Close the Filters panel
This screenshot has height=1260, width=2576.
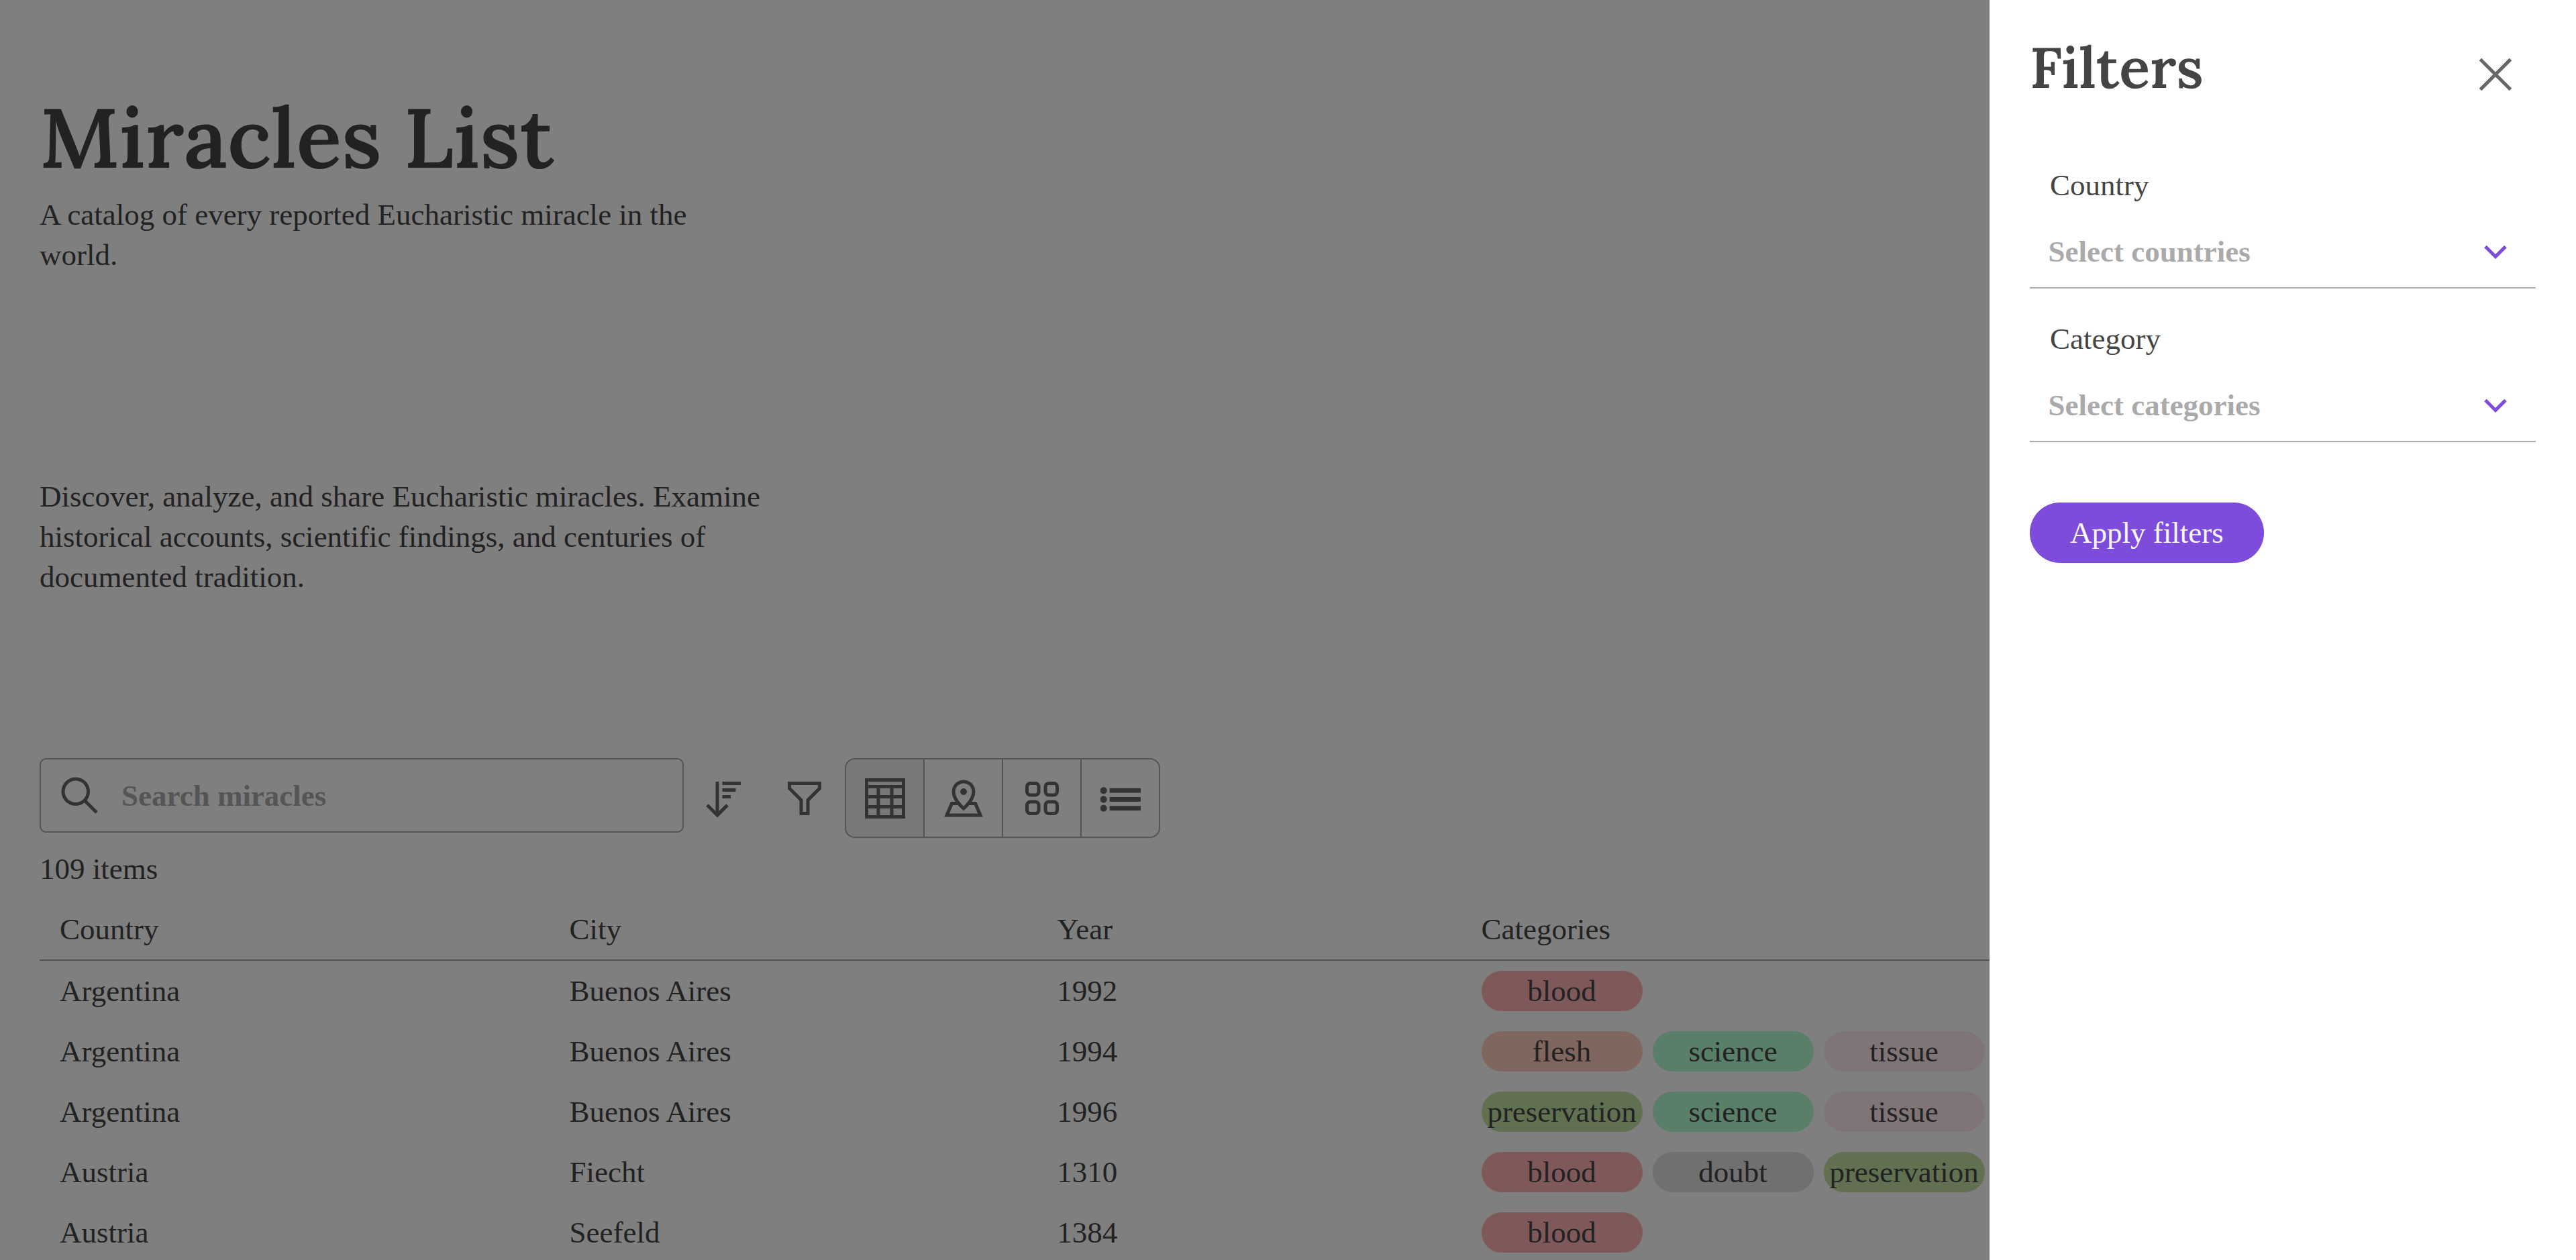coord(2494,74)
